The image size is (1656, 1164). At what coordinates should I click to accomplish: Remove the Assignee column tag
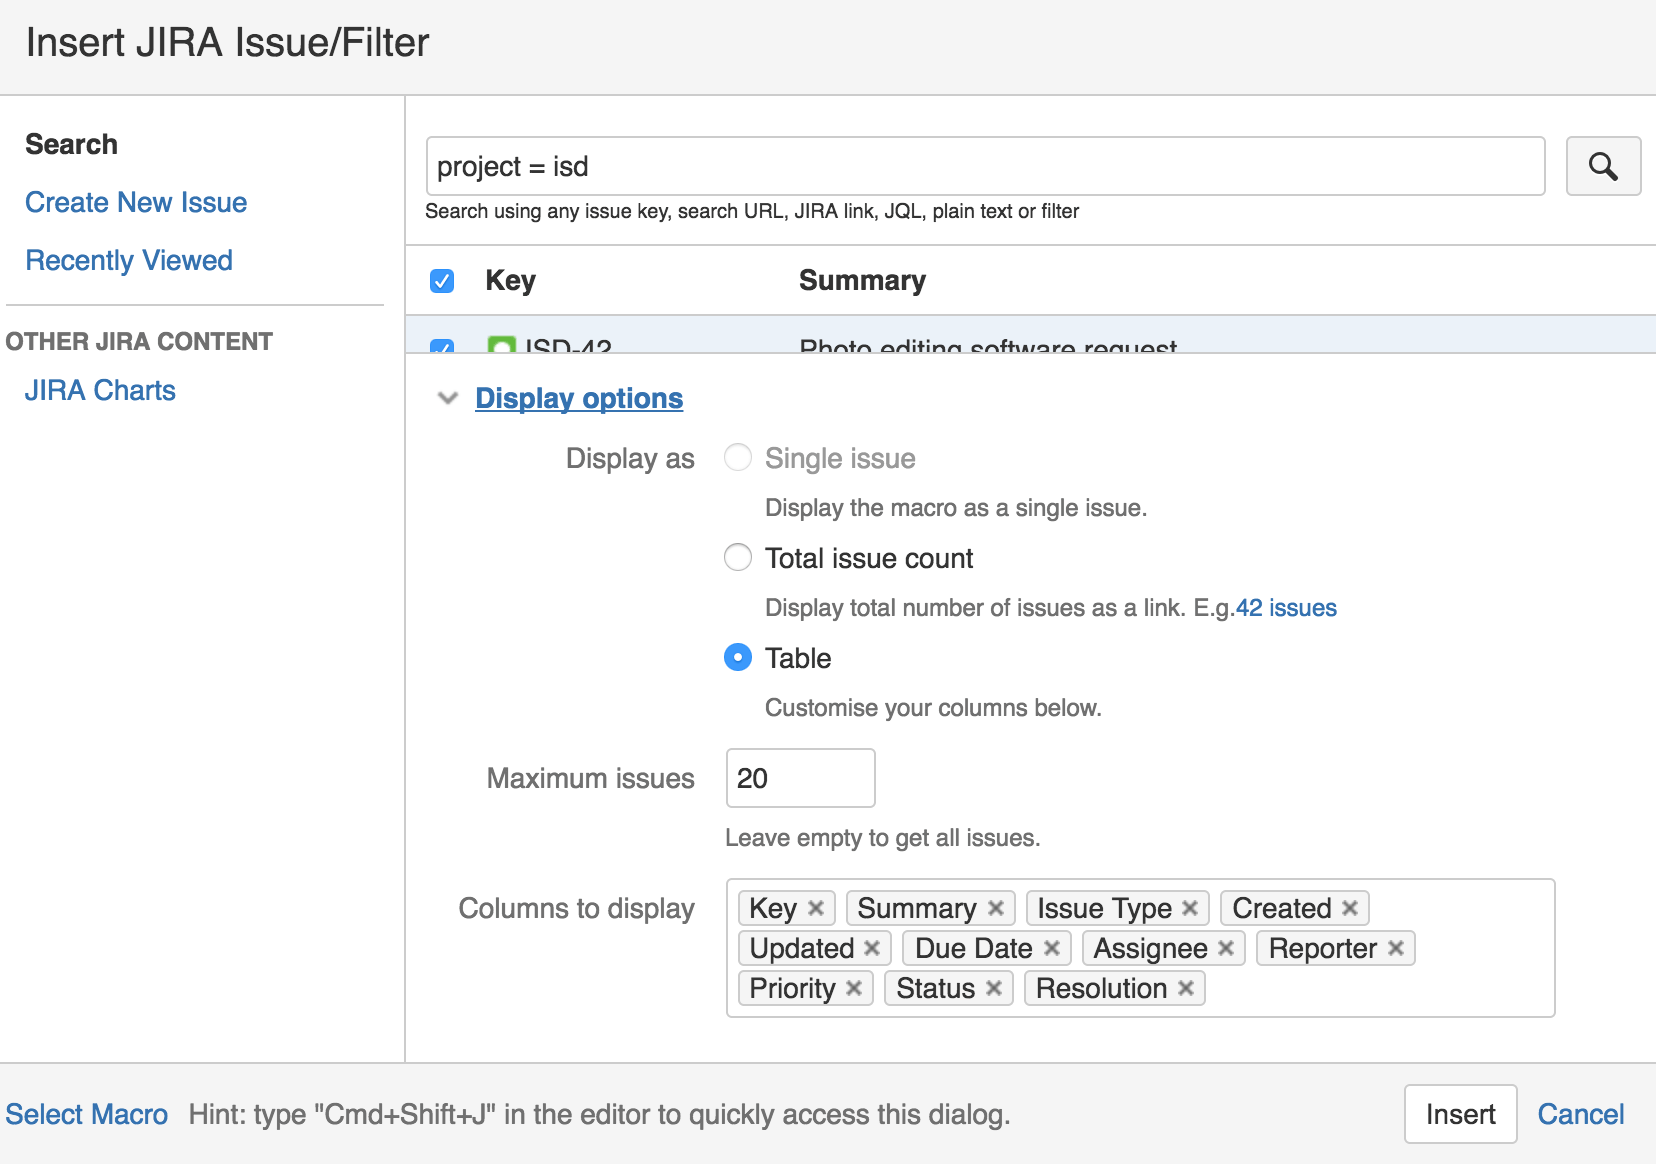pyautogui.click(x=1227, y=948)
